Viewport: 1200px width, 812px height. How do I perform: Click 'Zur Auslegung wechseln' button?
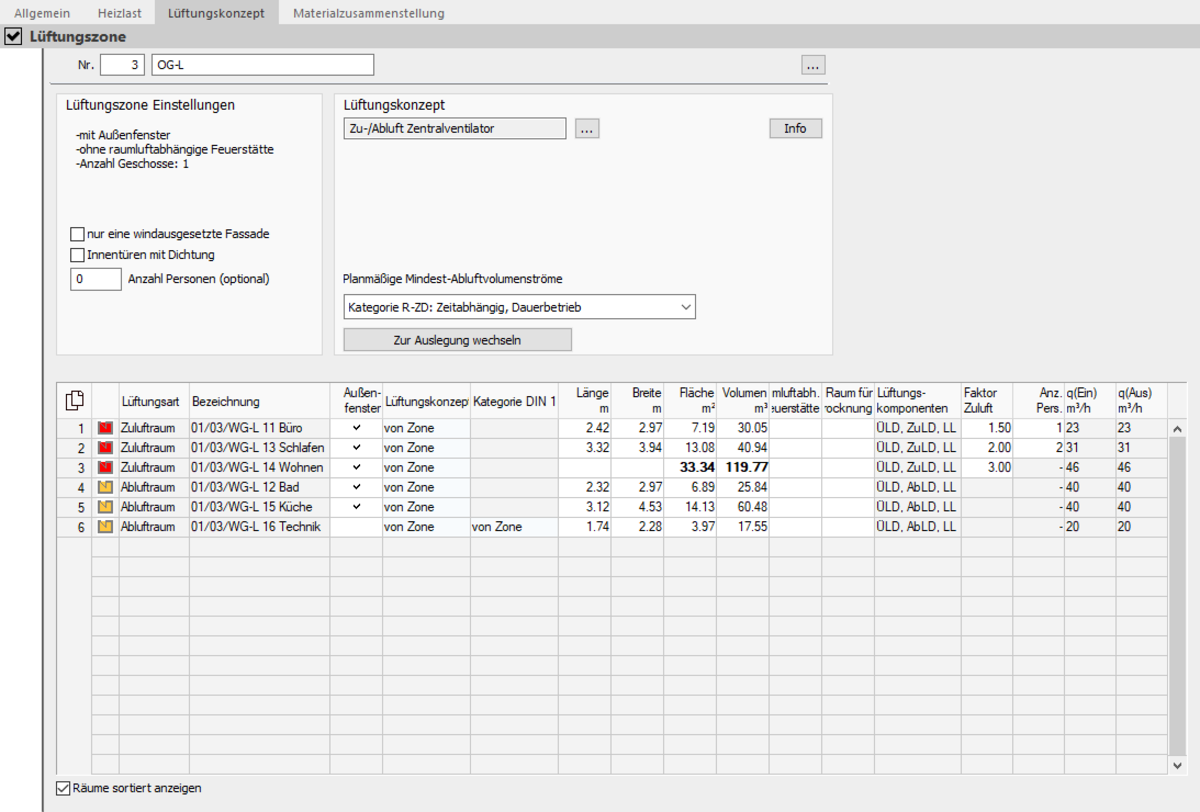point(457,340)
